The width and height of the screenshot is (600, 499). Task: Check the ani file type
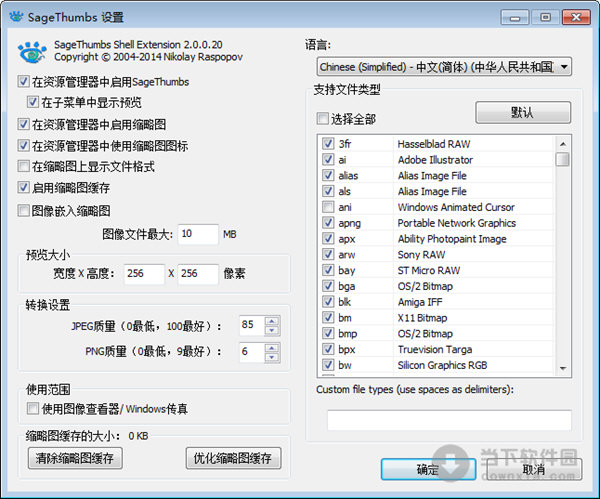tap(328, 207)
